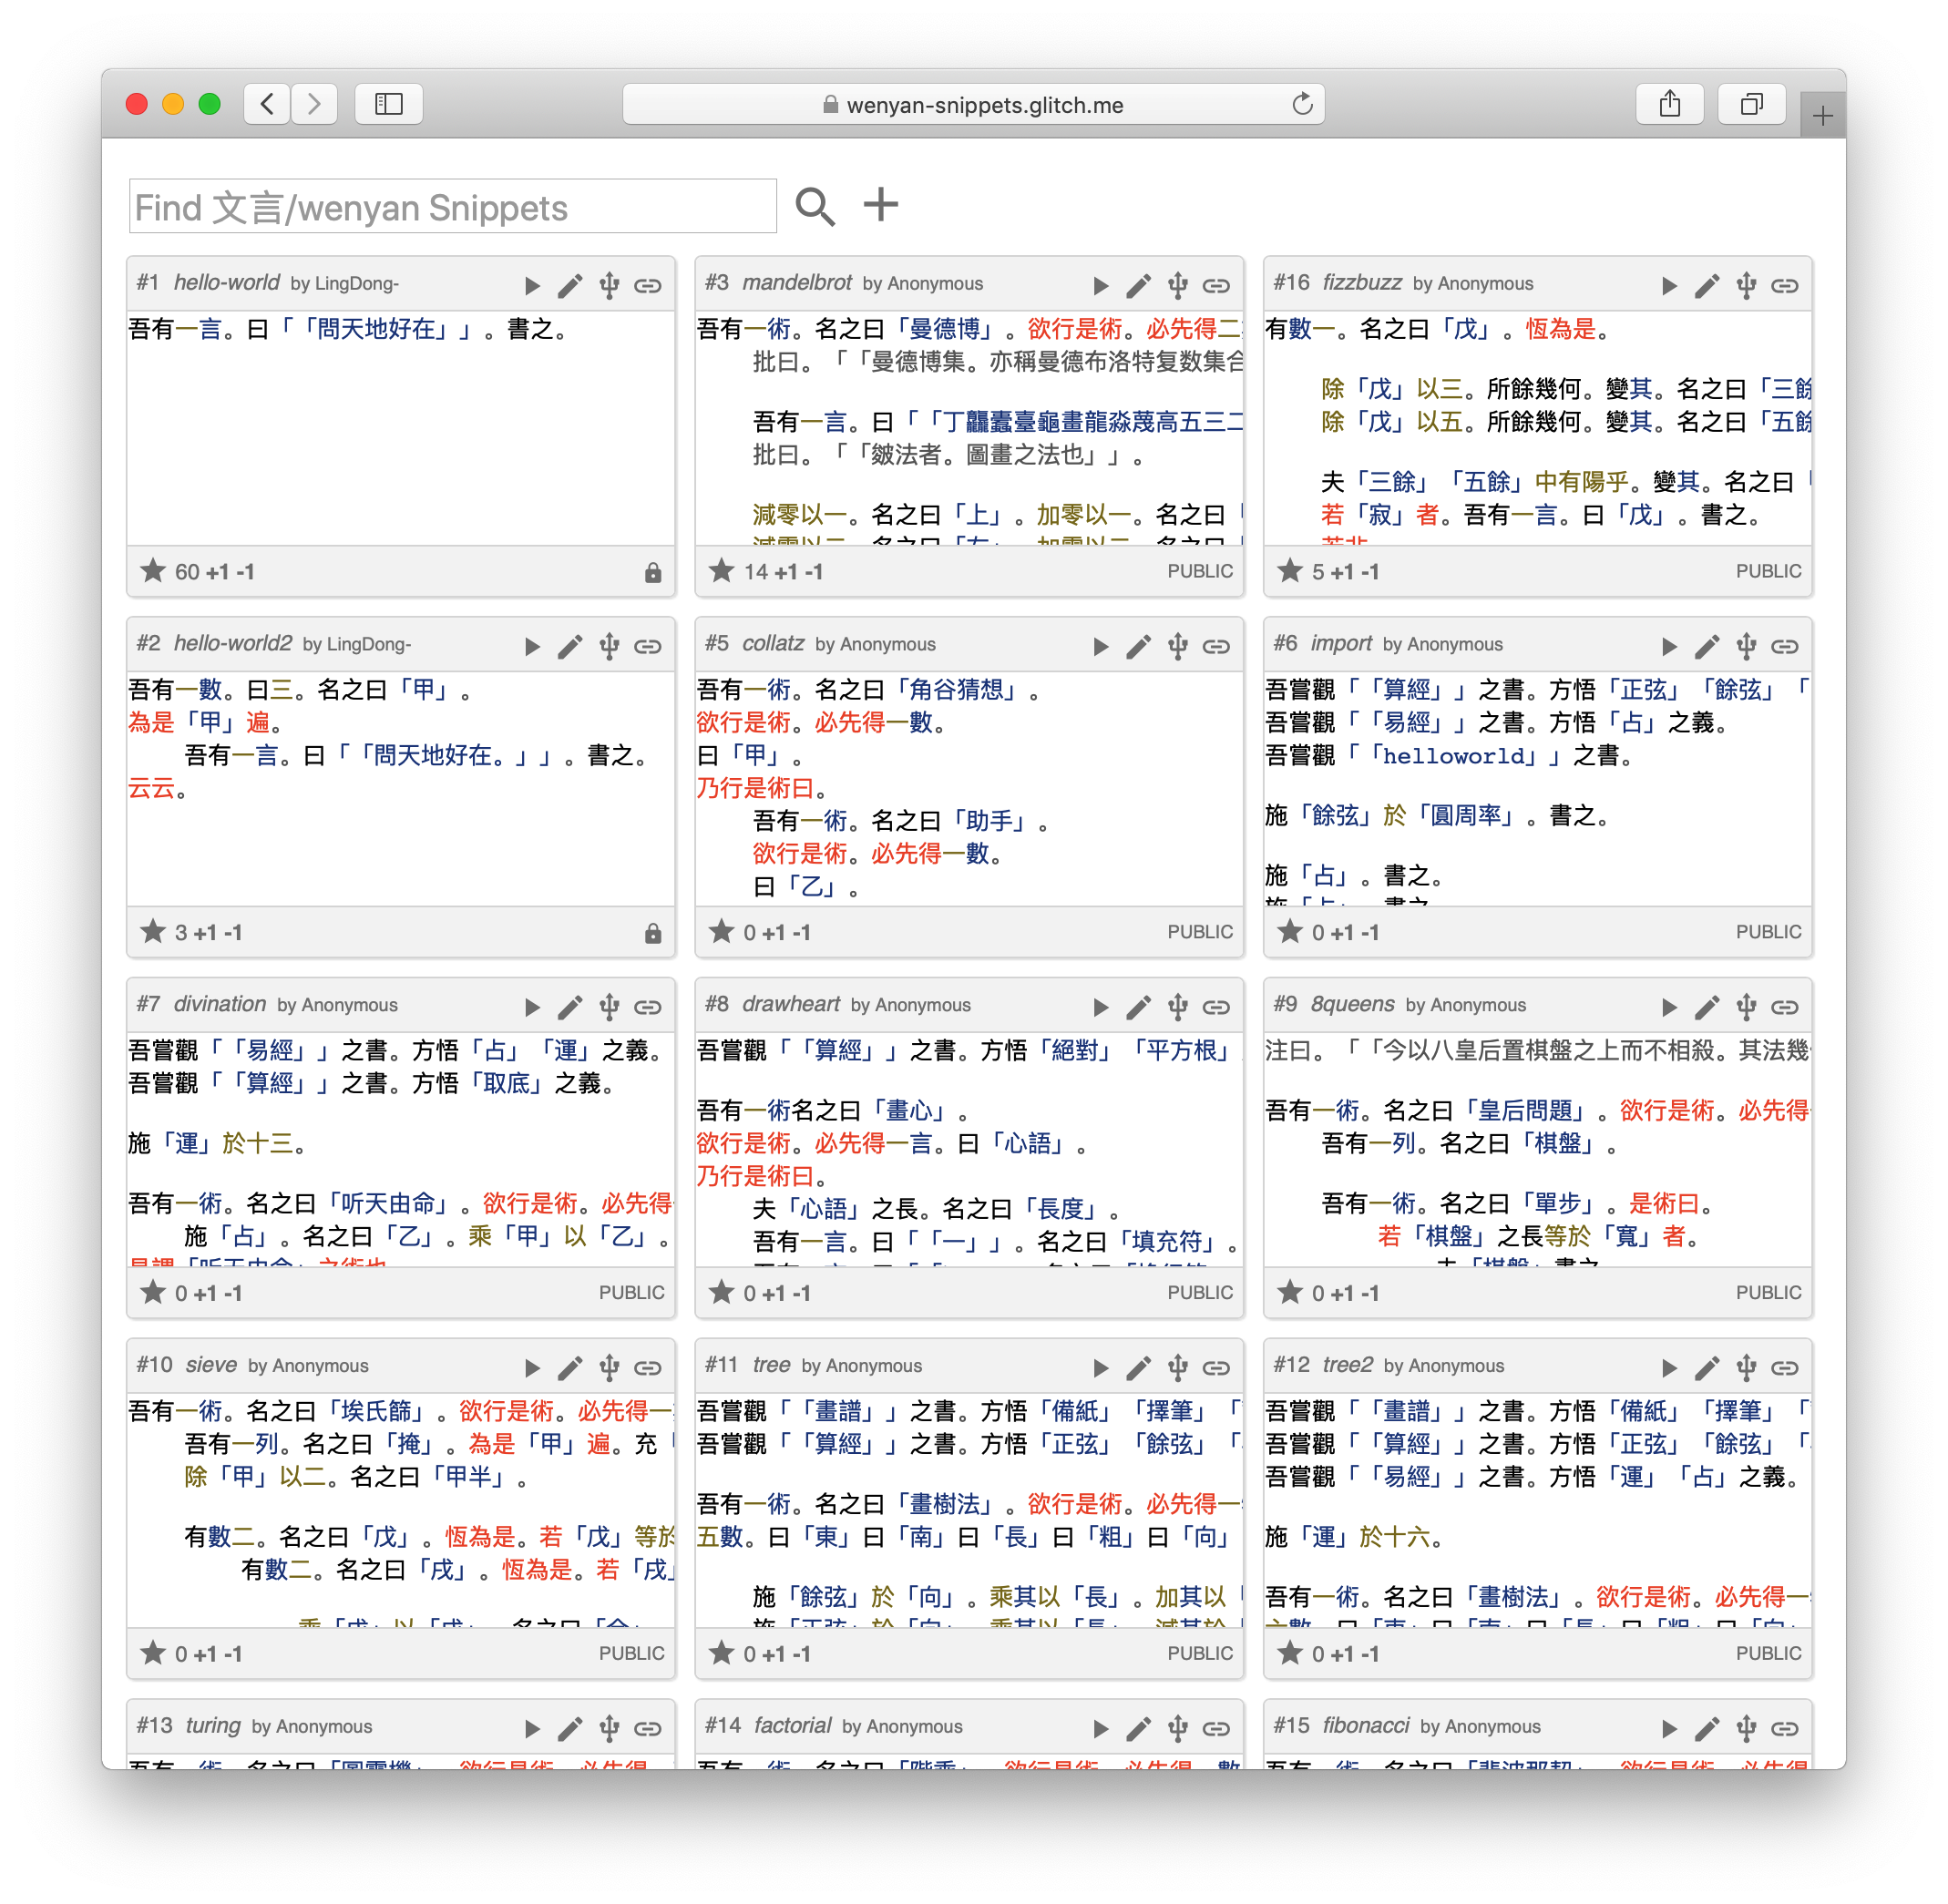
Task: Edit the drawheart snippet
Action: pyautogui.click(x=1138, y=1008)
